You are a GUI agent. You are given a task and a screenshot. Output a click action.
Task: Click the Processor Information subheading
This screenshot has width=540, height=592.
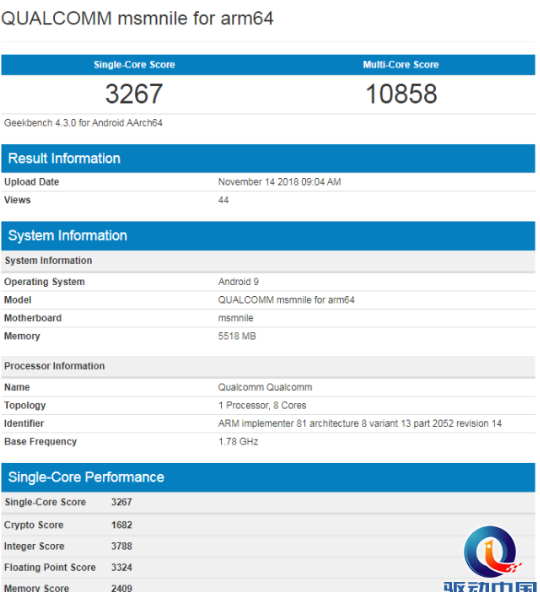pos(54,366)
